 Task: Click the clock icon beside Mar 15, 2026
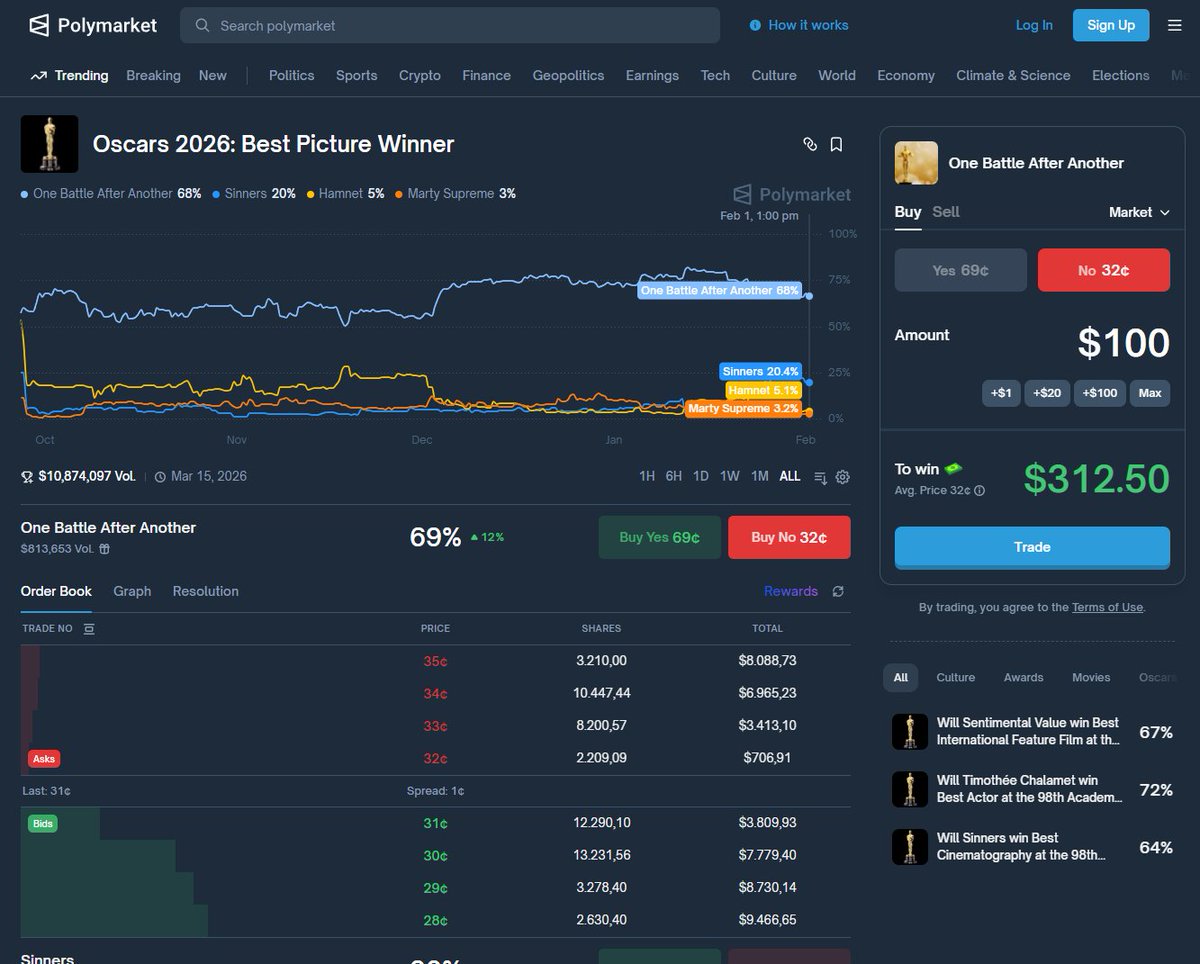pyautogui.click(x=160, y=476)
